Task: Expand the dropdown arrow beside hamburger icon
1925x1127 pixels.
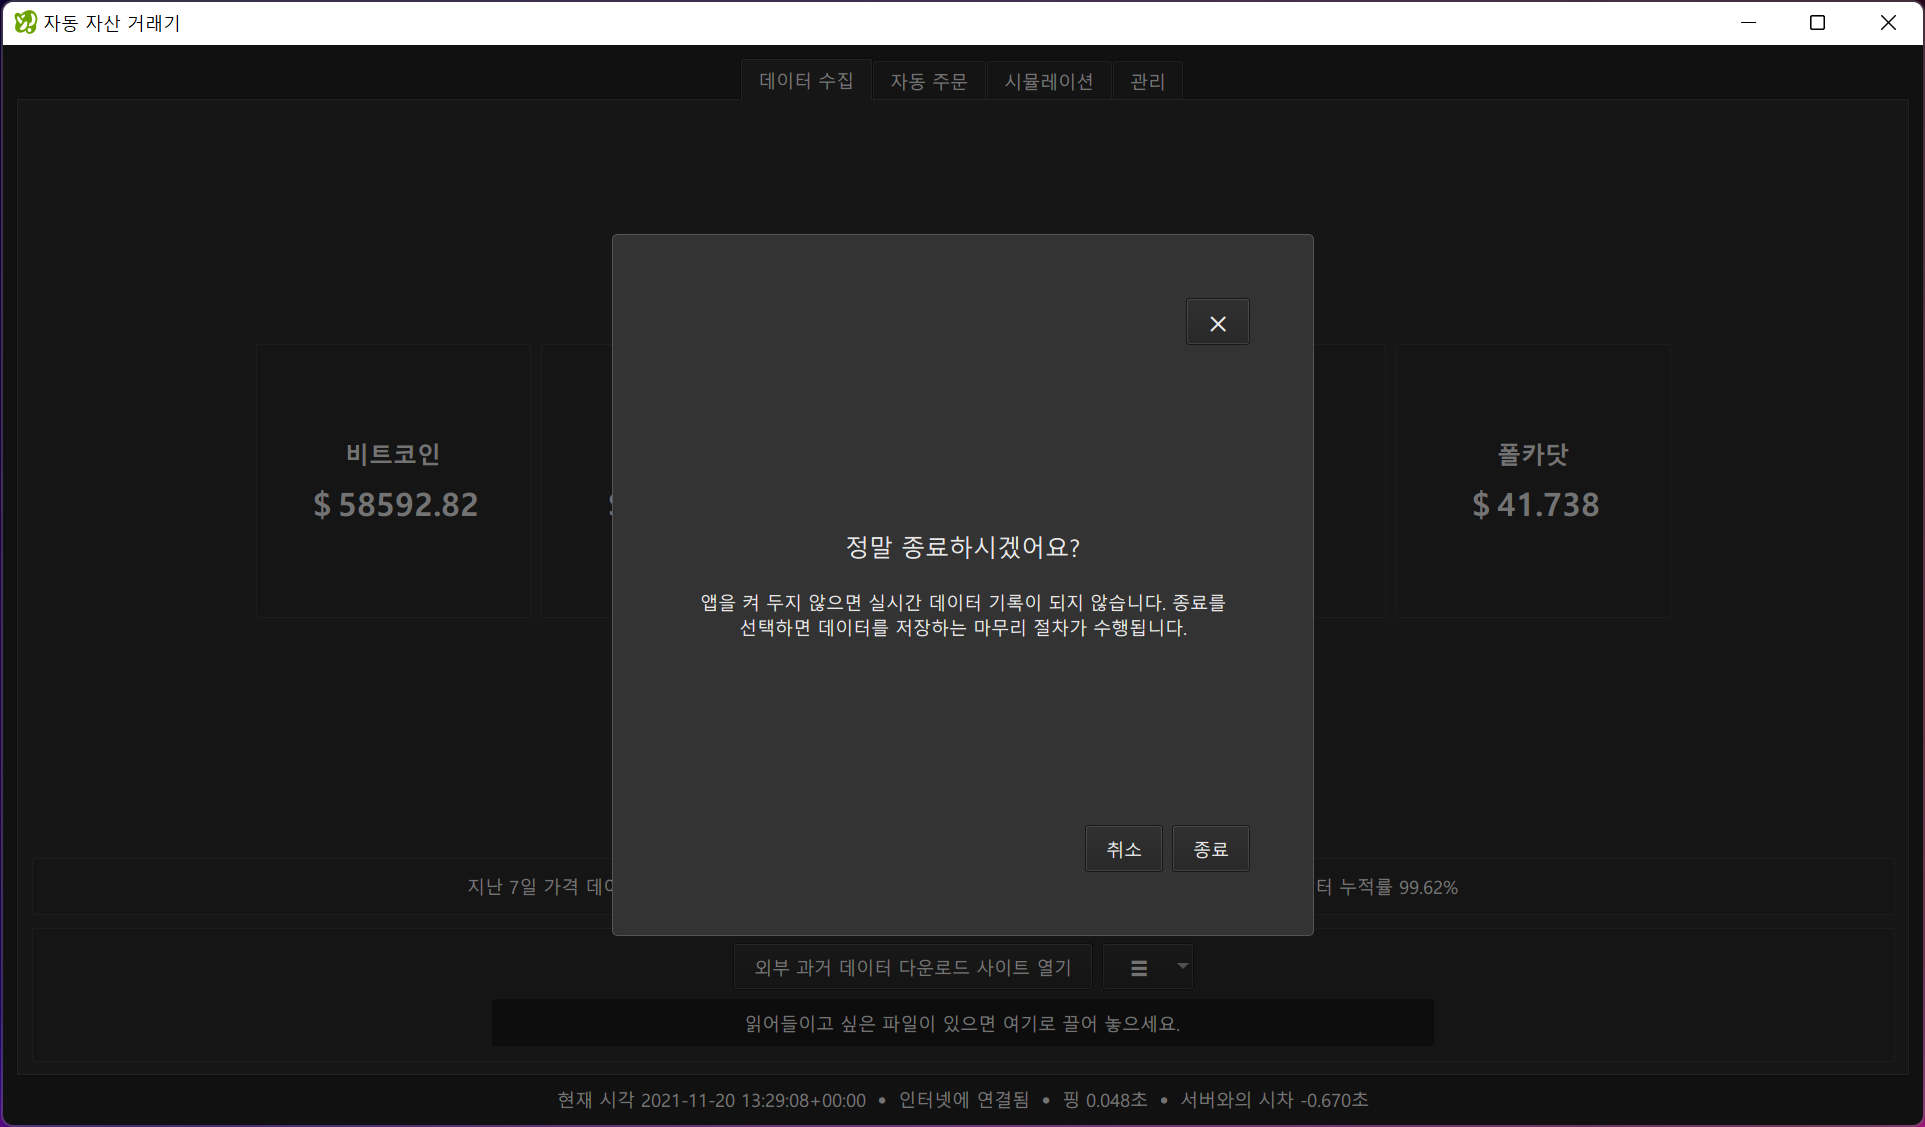Action: (x=1182, y=966)
